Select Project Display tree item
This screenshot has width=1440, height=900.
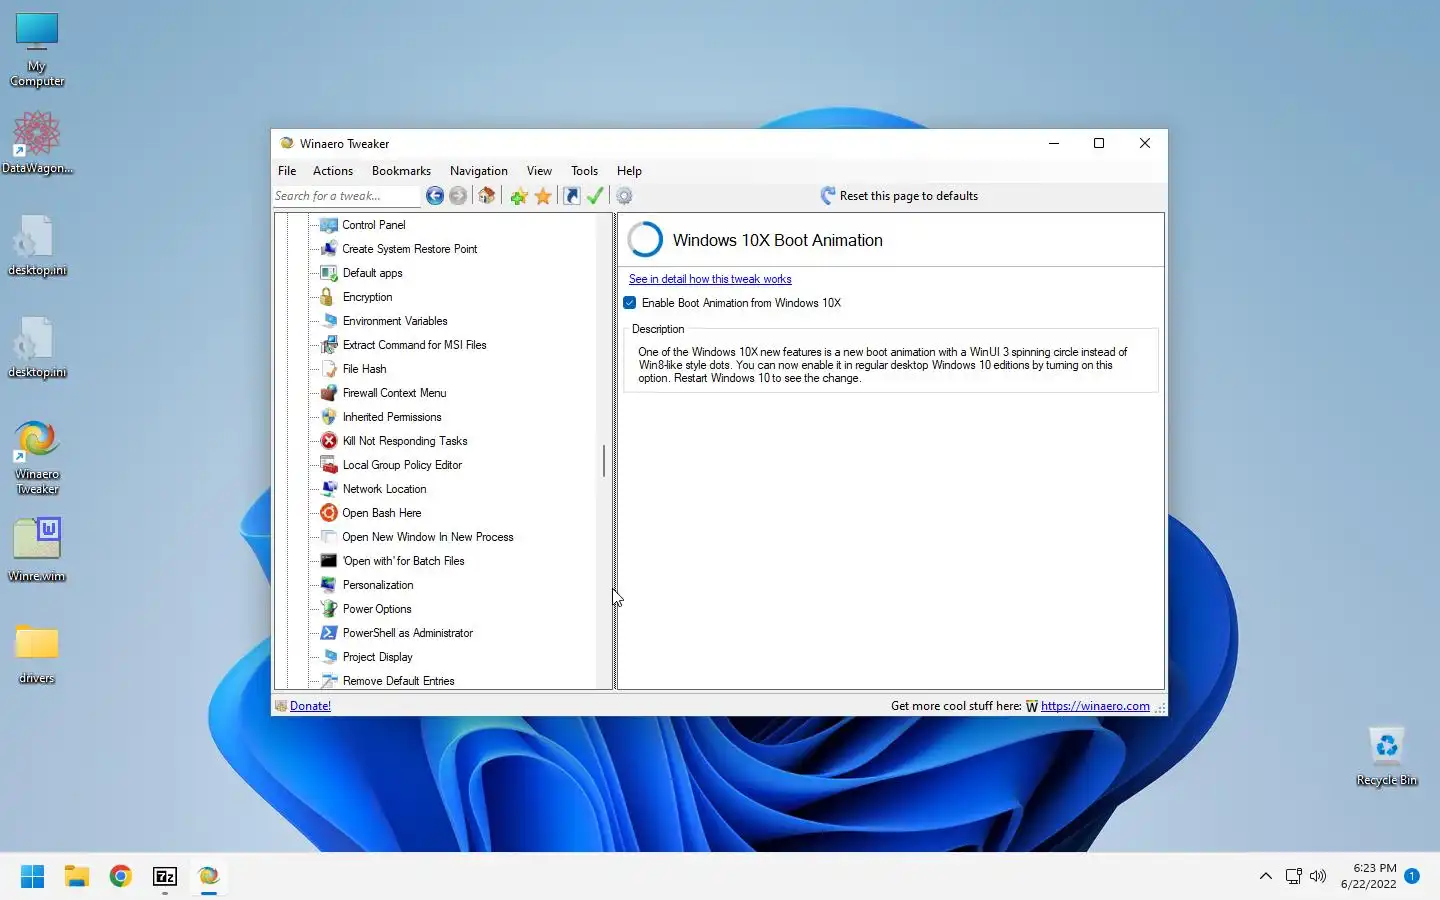[377, 657]
